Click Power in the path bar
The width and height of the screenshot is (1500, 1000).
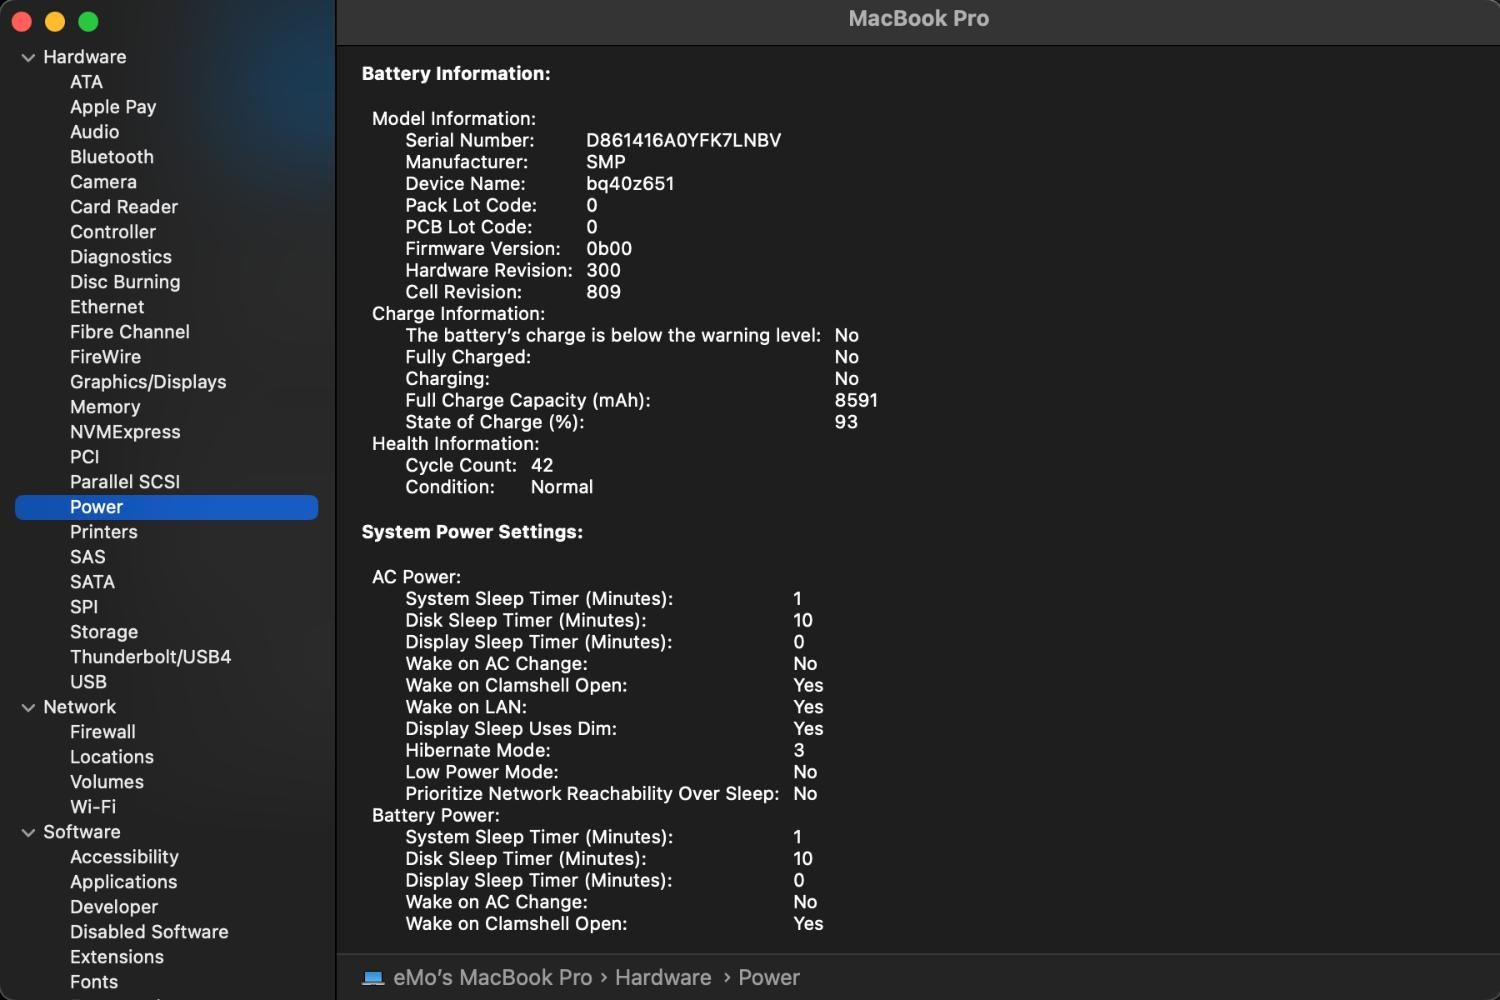[769, 978]
